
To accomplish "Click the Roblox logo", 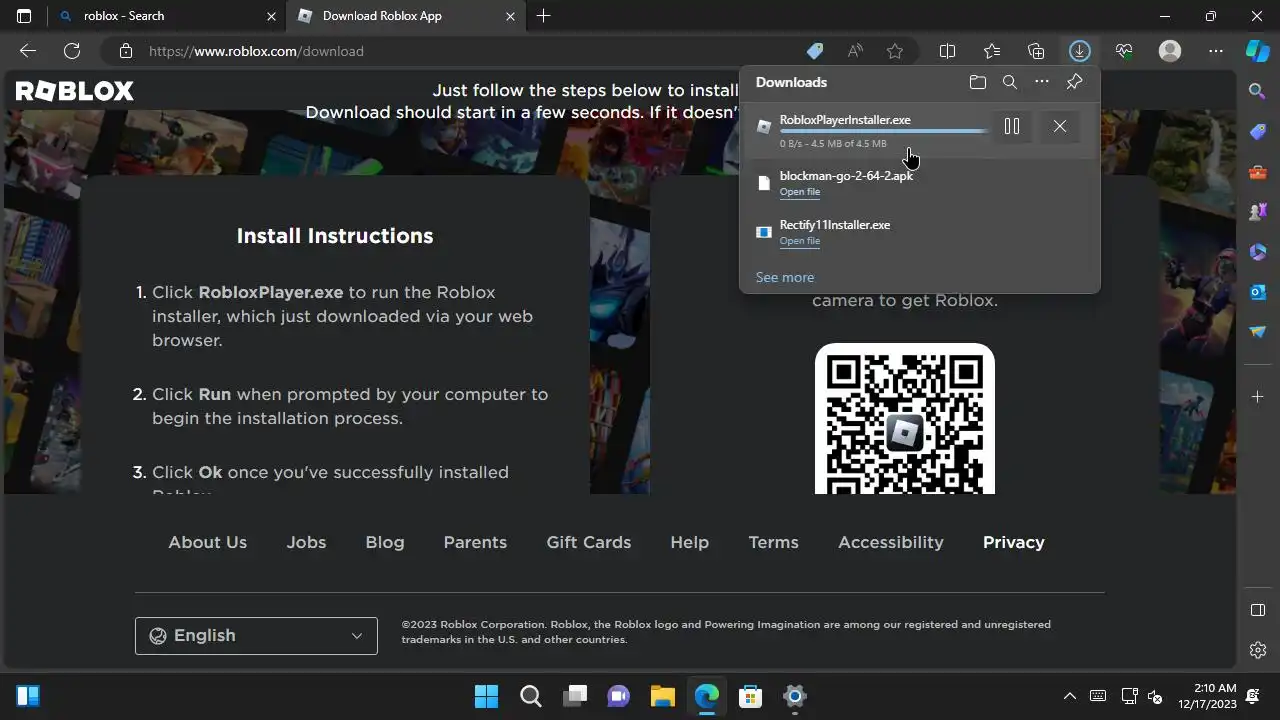I will point(75,91).
